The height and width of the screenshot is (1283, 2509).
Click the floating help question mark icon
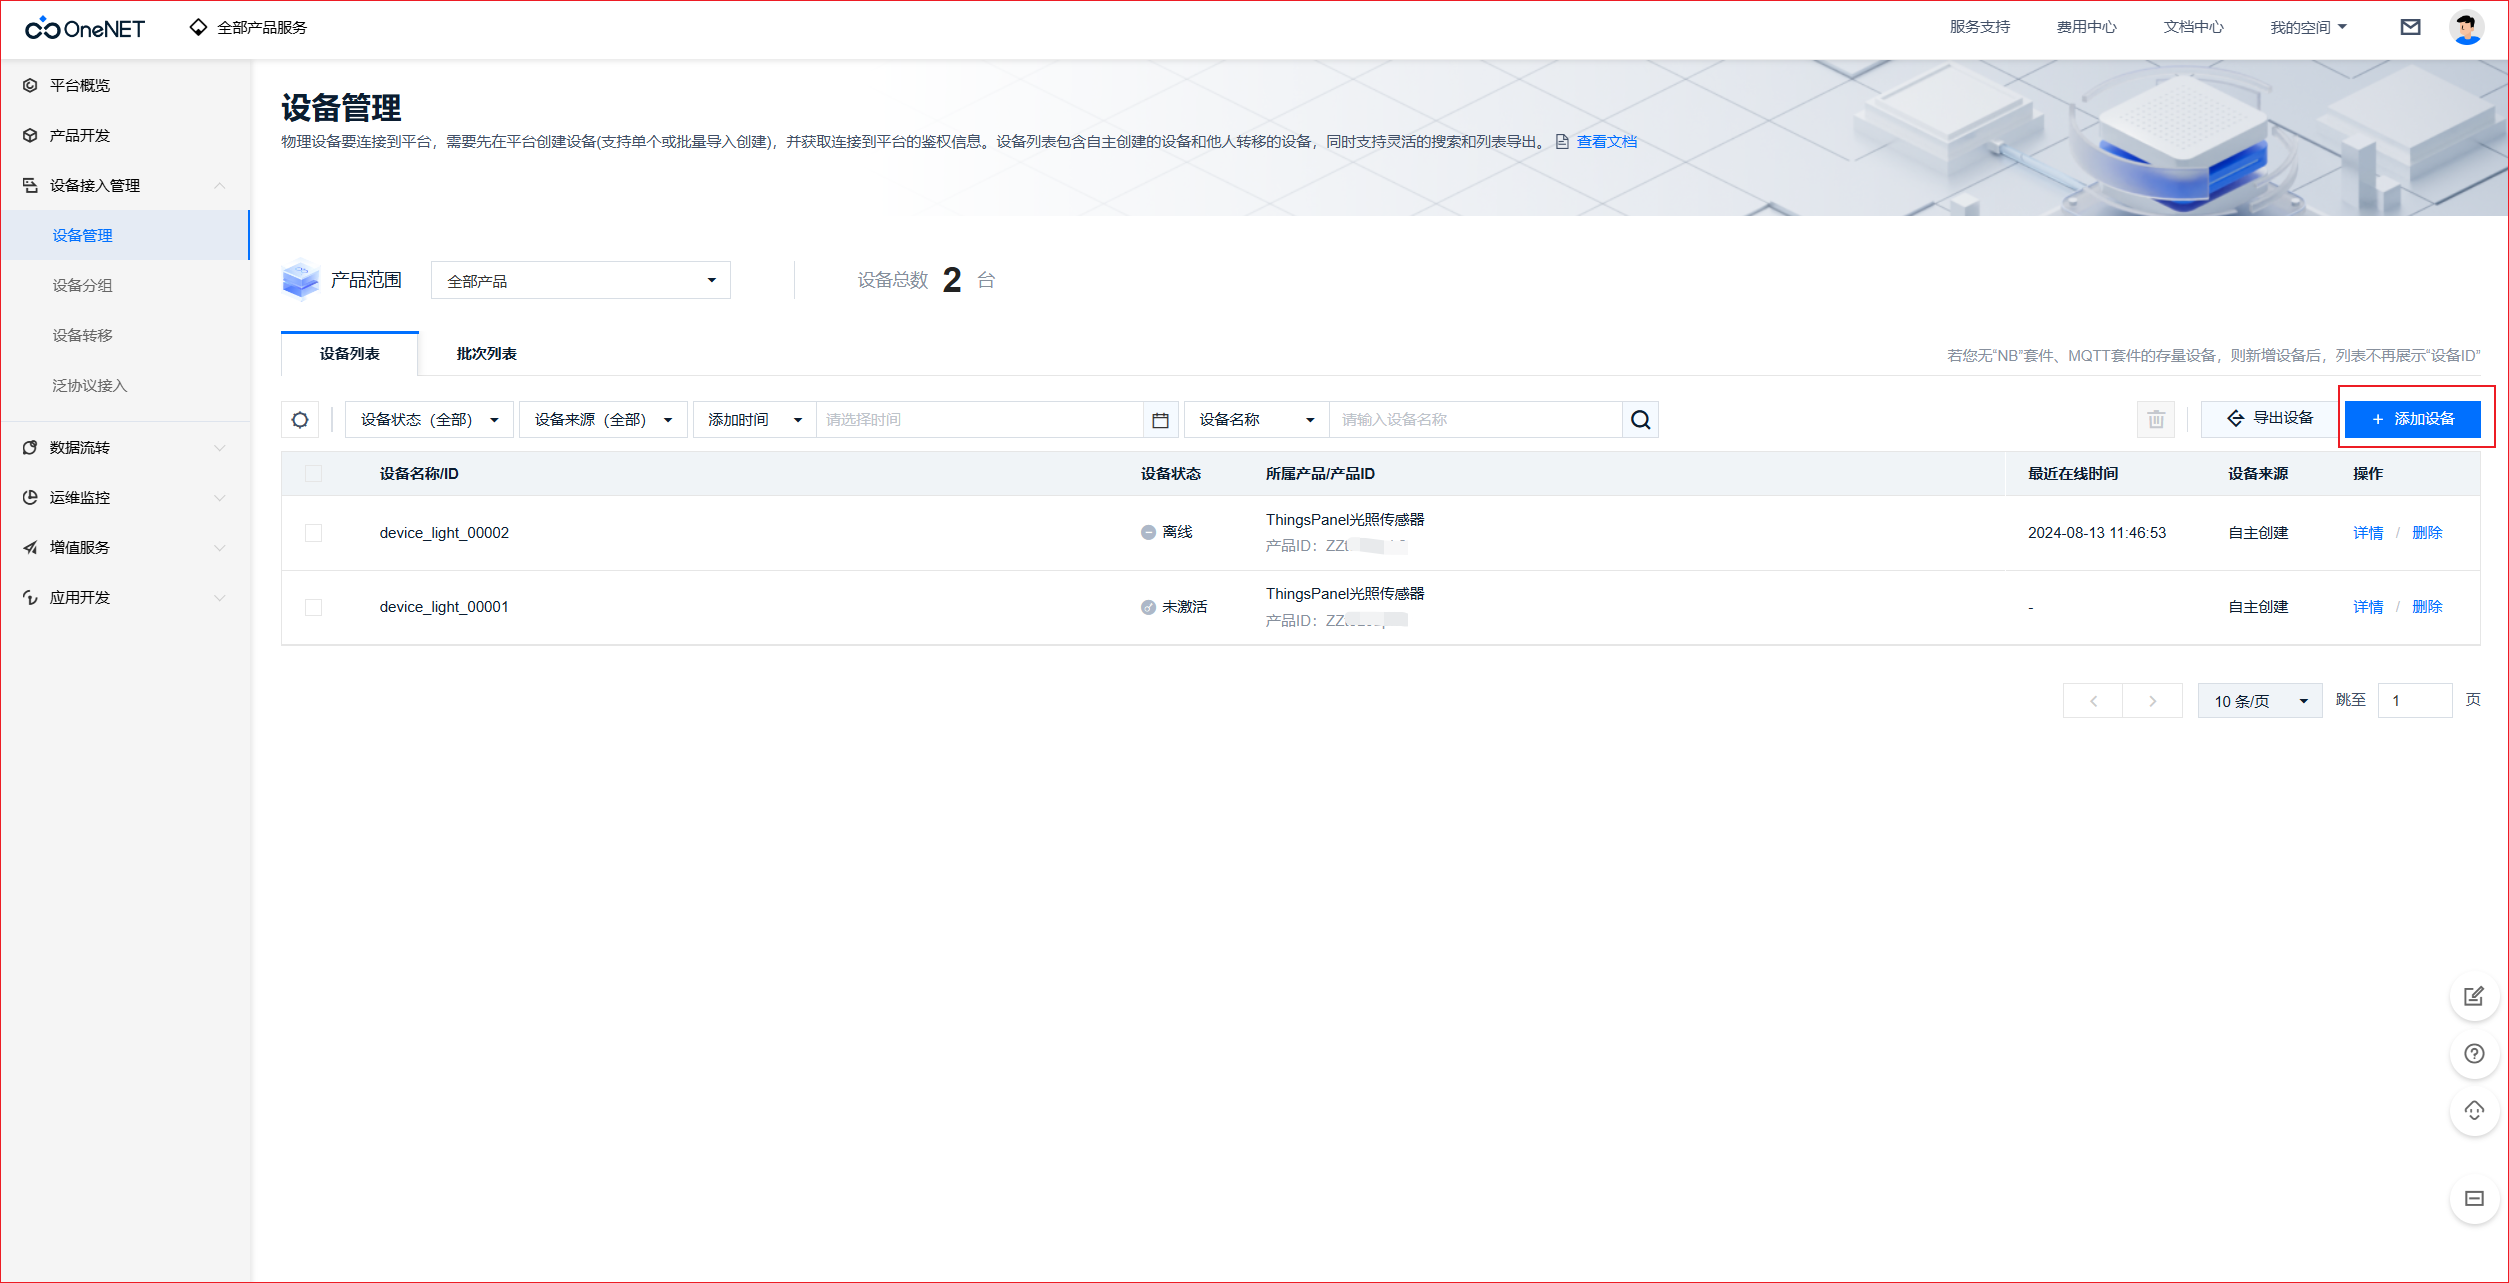click(2474, 1054)
